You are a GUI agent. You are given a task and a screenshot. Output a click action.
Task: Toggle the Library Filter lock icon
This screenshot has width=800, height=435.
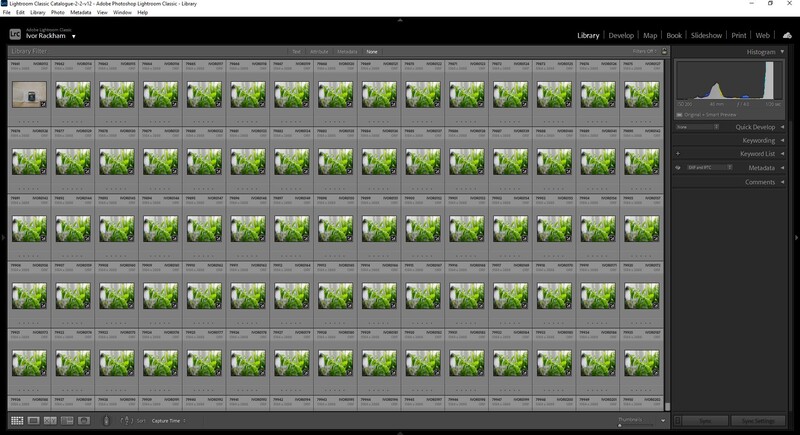point(664,51)
